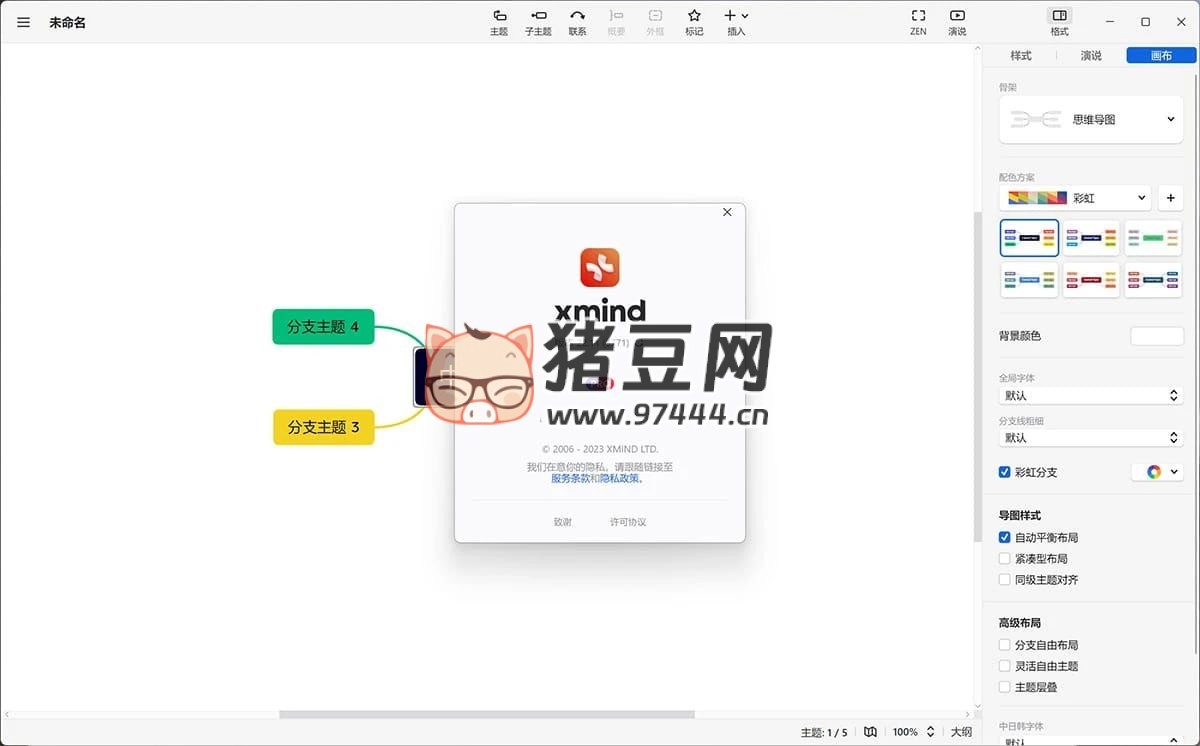Click the horizontal canvas scrollbar
The image size is (1200, 746).
coord(486,714)
